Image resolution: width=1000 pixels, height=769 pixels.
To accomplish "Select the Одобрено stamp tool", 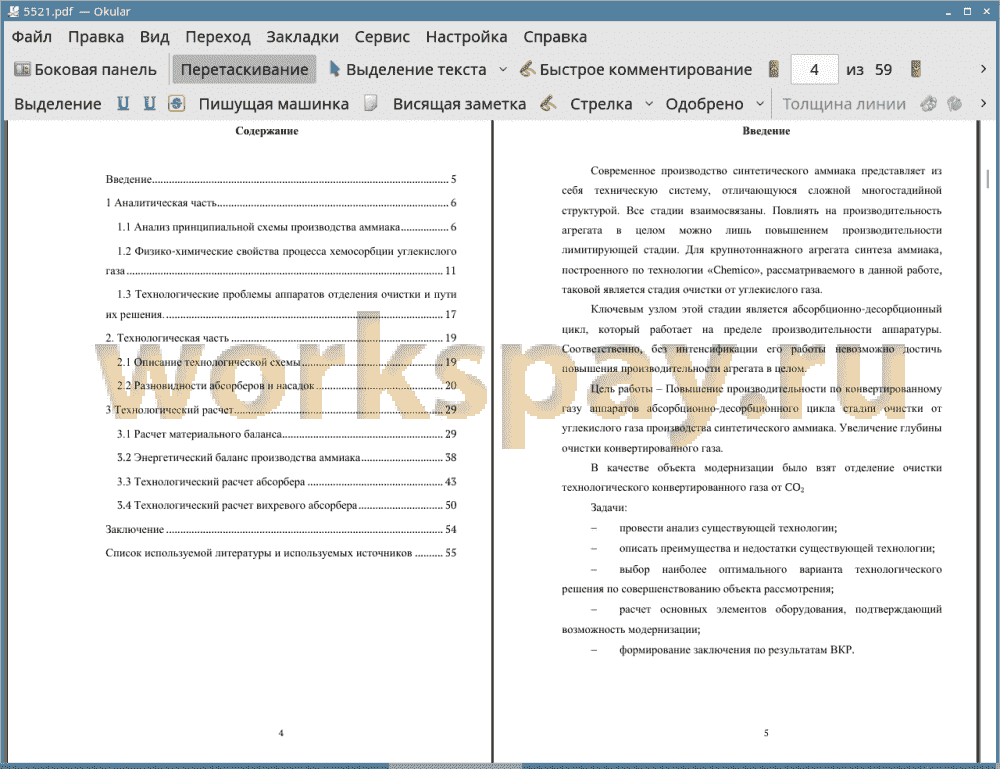I will [x=704, y=104].
